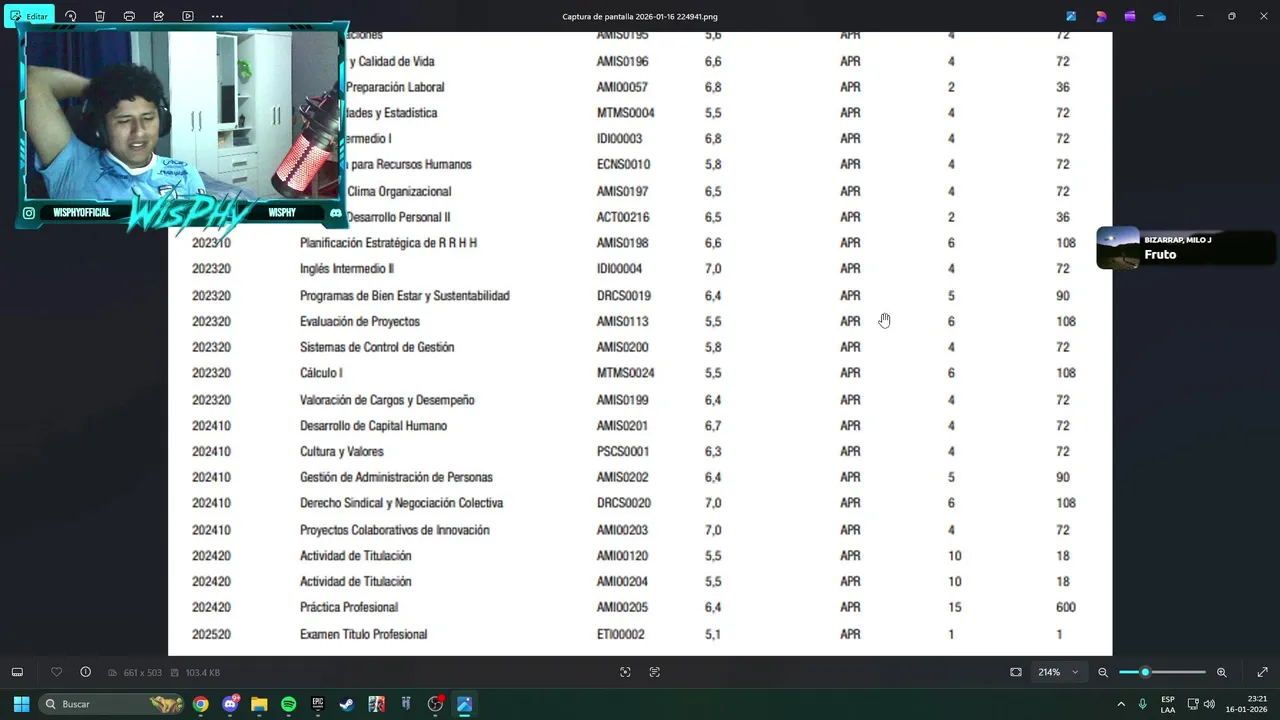
Task: Open Discord from the taskbar
Action: pos(230,704)
